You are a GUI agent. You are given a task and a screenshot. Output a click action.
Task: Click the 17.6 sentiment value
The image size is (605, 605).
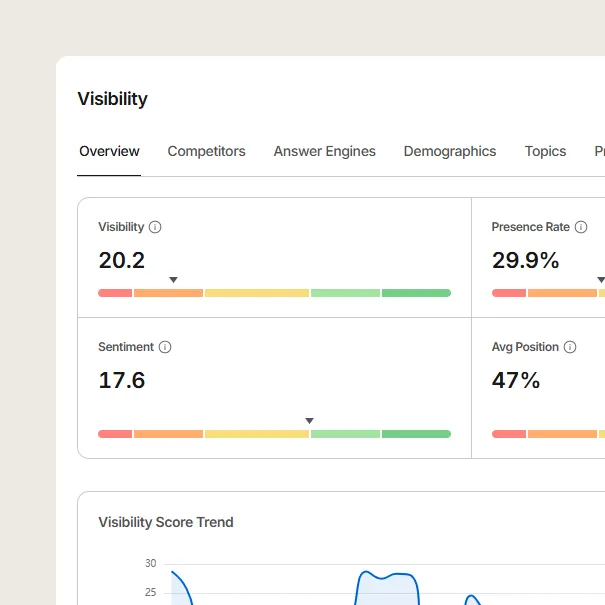click(x=122, y=380)
